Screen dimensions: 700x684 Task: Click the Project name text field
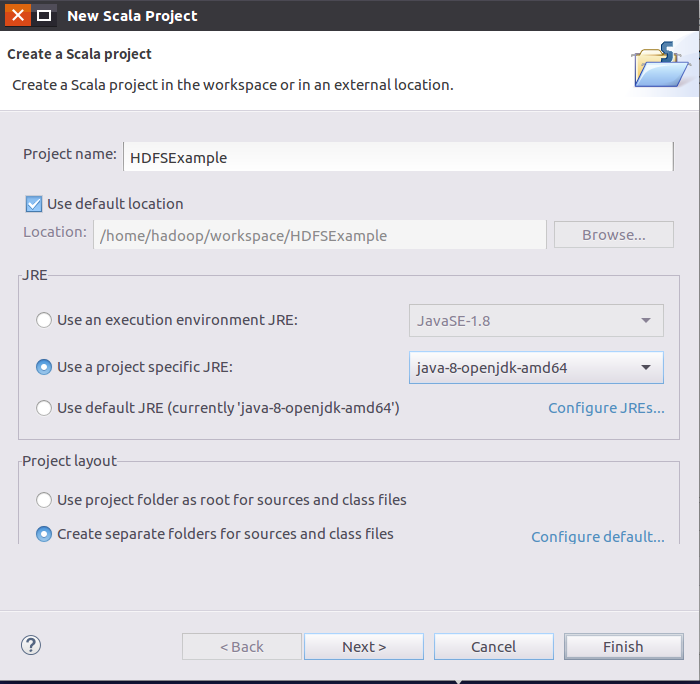(x=398, y=157)
